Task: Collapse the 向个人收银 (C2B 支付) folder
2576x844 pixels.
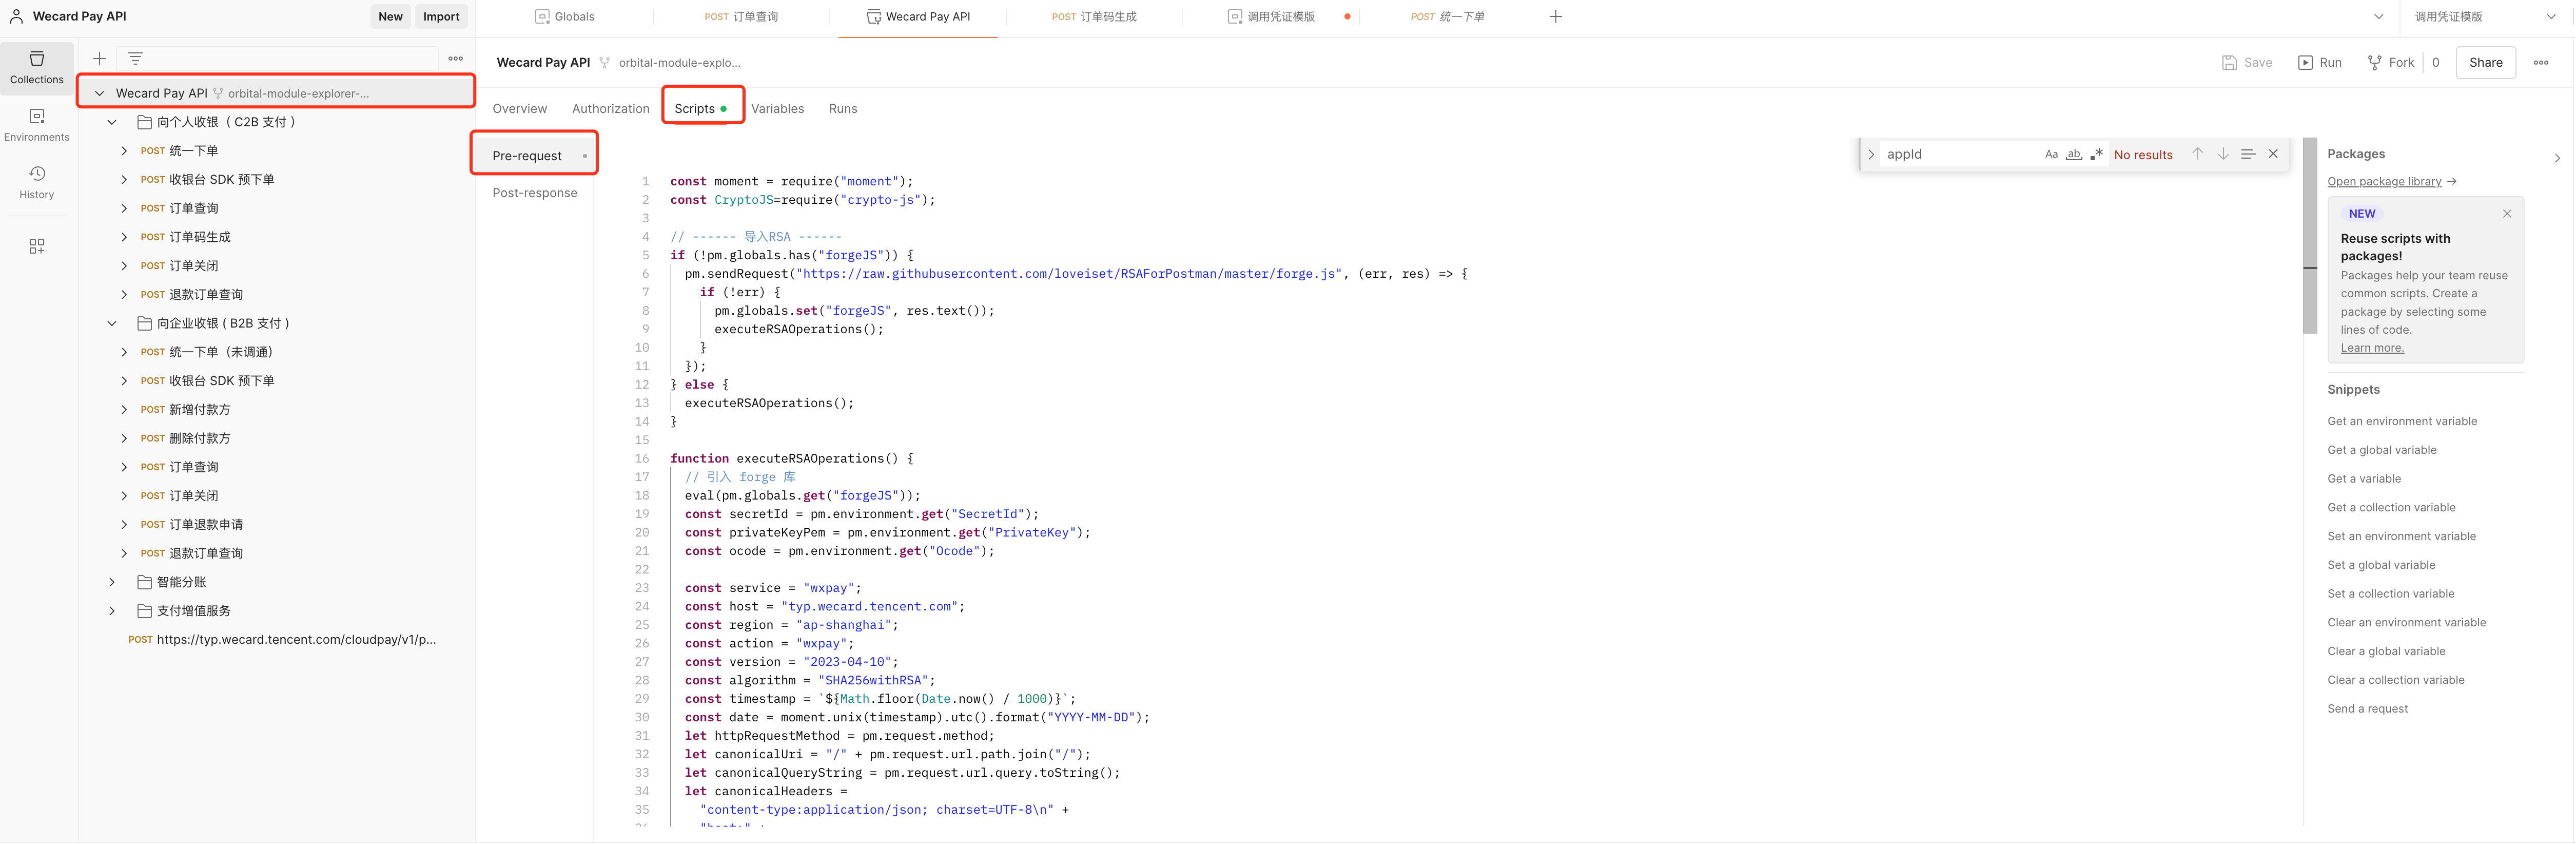Action: pos(112,122)
